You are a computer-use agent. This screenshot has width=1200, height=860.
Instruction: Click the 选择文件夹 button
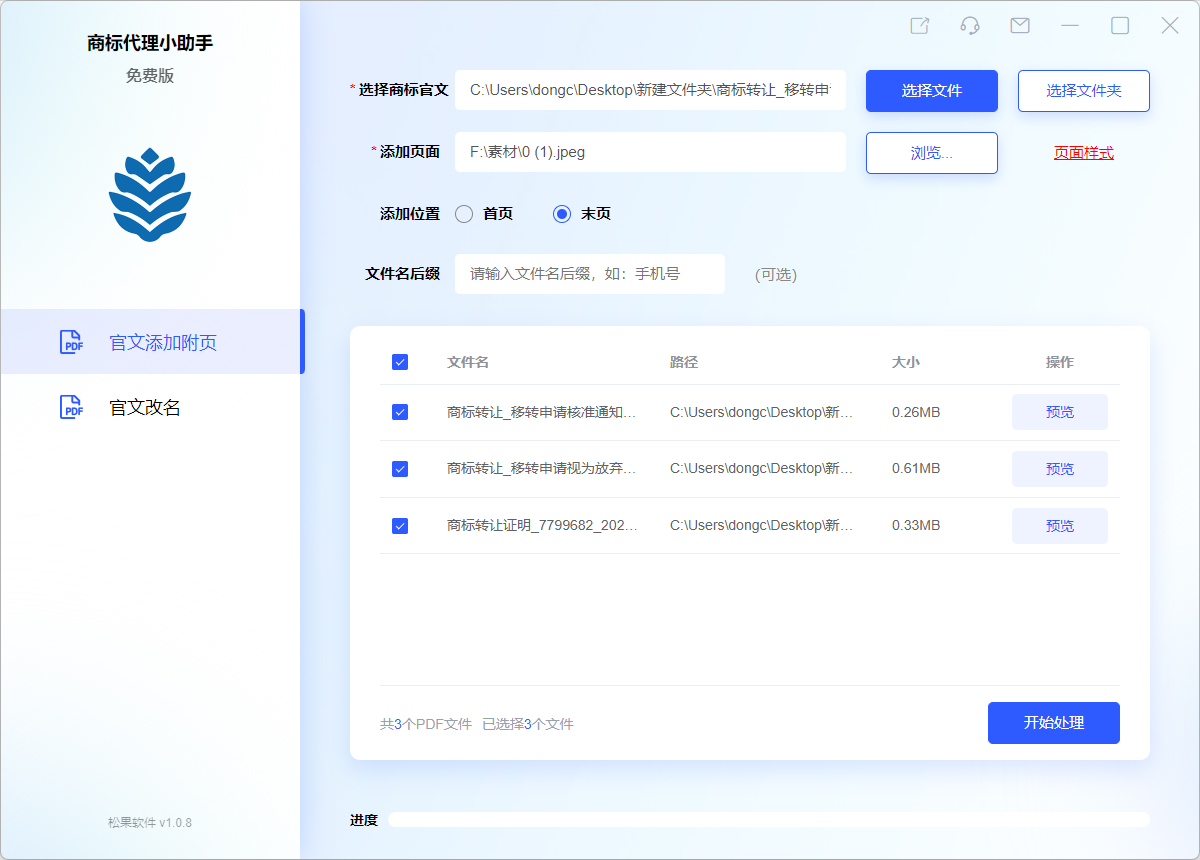tap(1083, 90)
